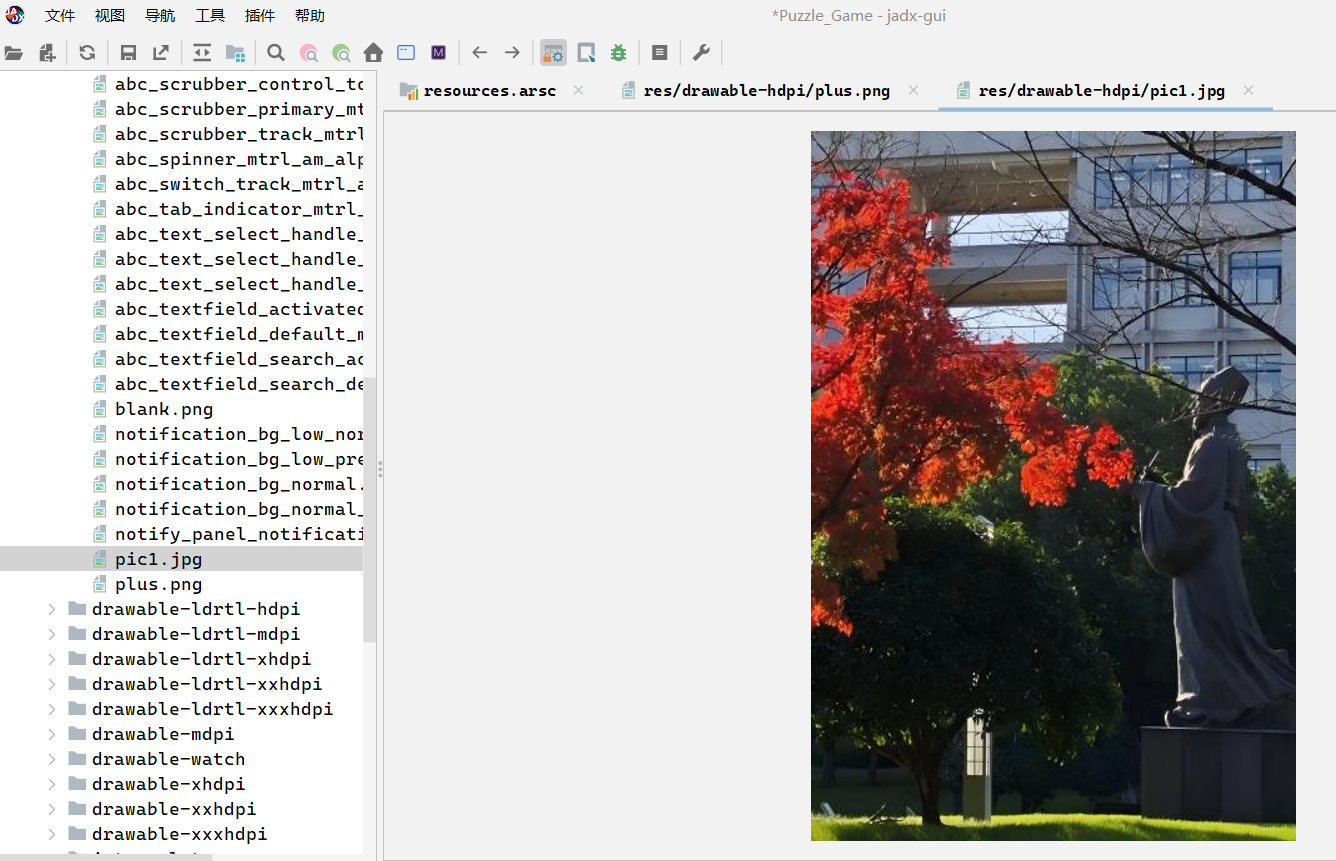Viewport: 1336px width, 861px height.
Task: Expand the drawable-watch folder
Action: click(x=52, y=759)
